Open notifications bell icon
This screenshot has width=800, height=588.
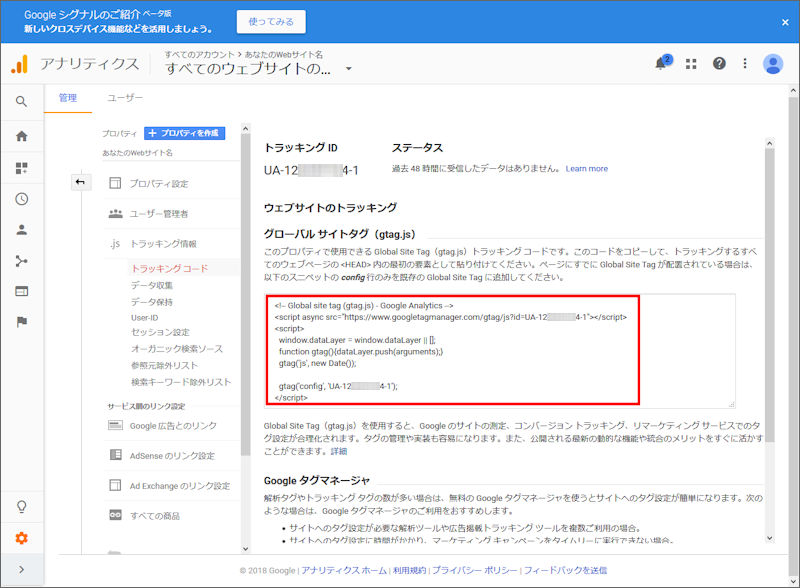pos(663,63)
